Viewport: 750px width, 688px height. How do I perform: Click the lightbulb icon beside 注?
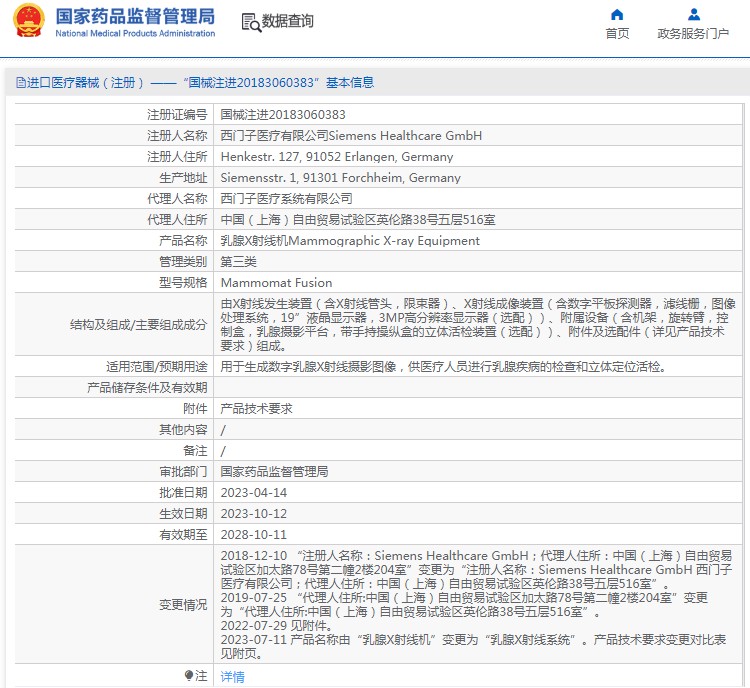189,675
